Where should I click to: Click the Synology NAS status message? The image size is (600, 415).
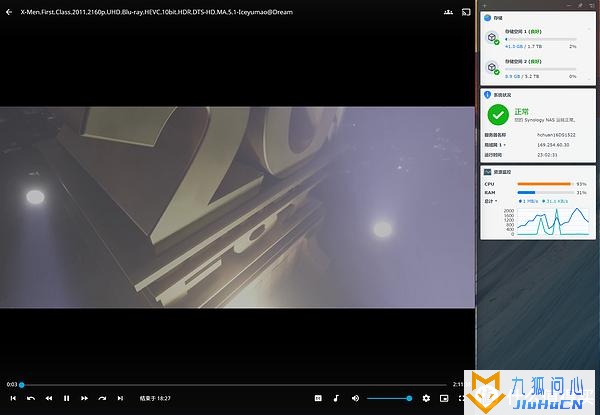pyautogui.click(x=545, y=120)
